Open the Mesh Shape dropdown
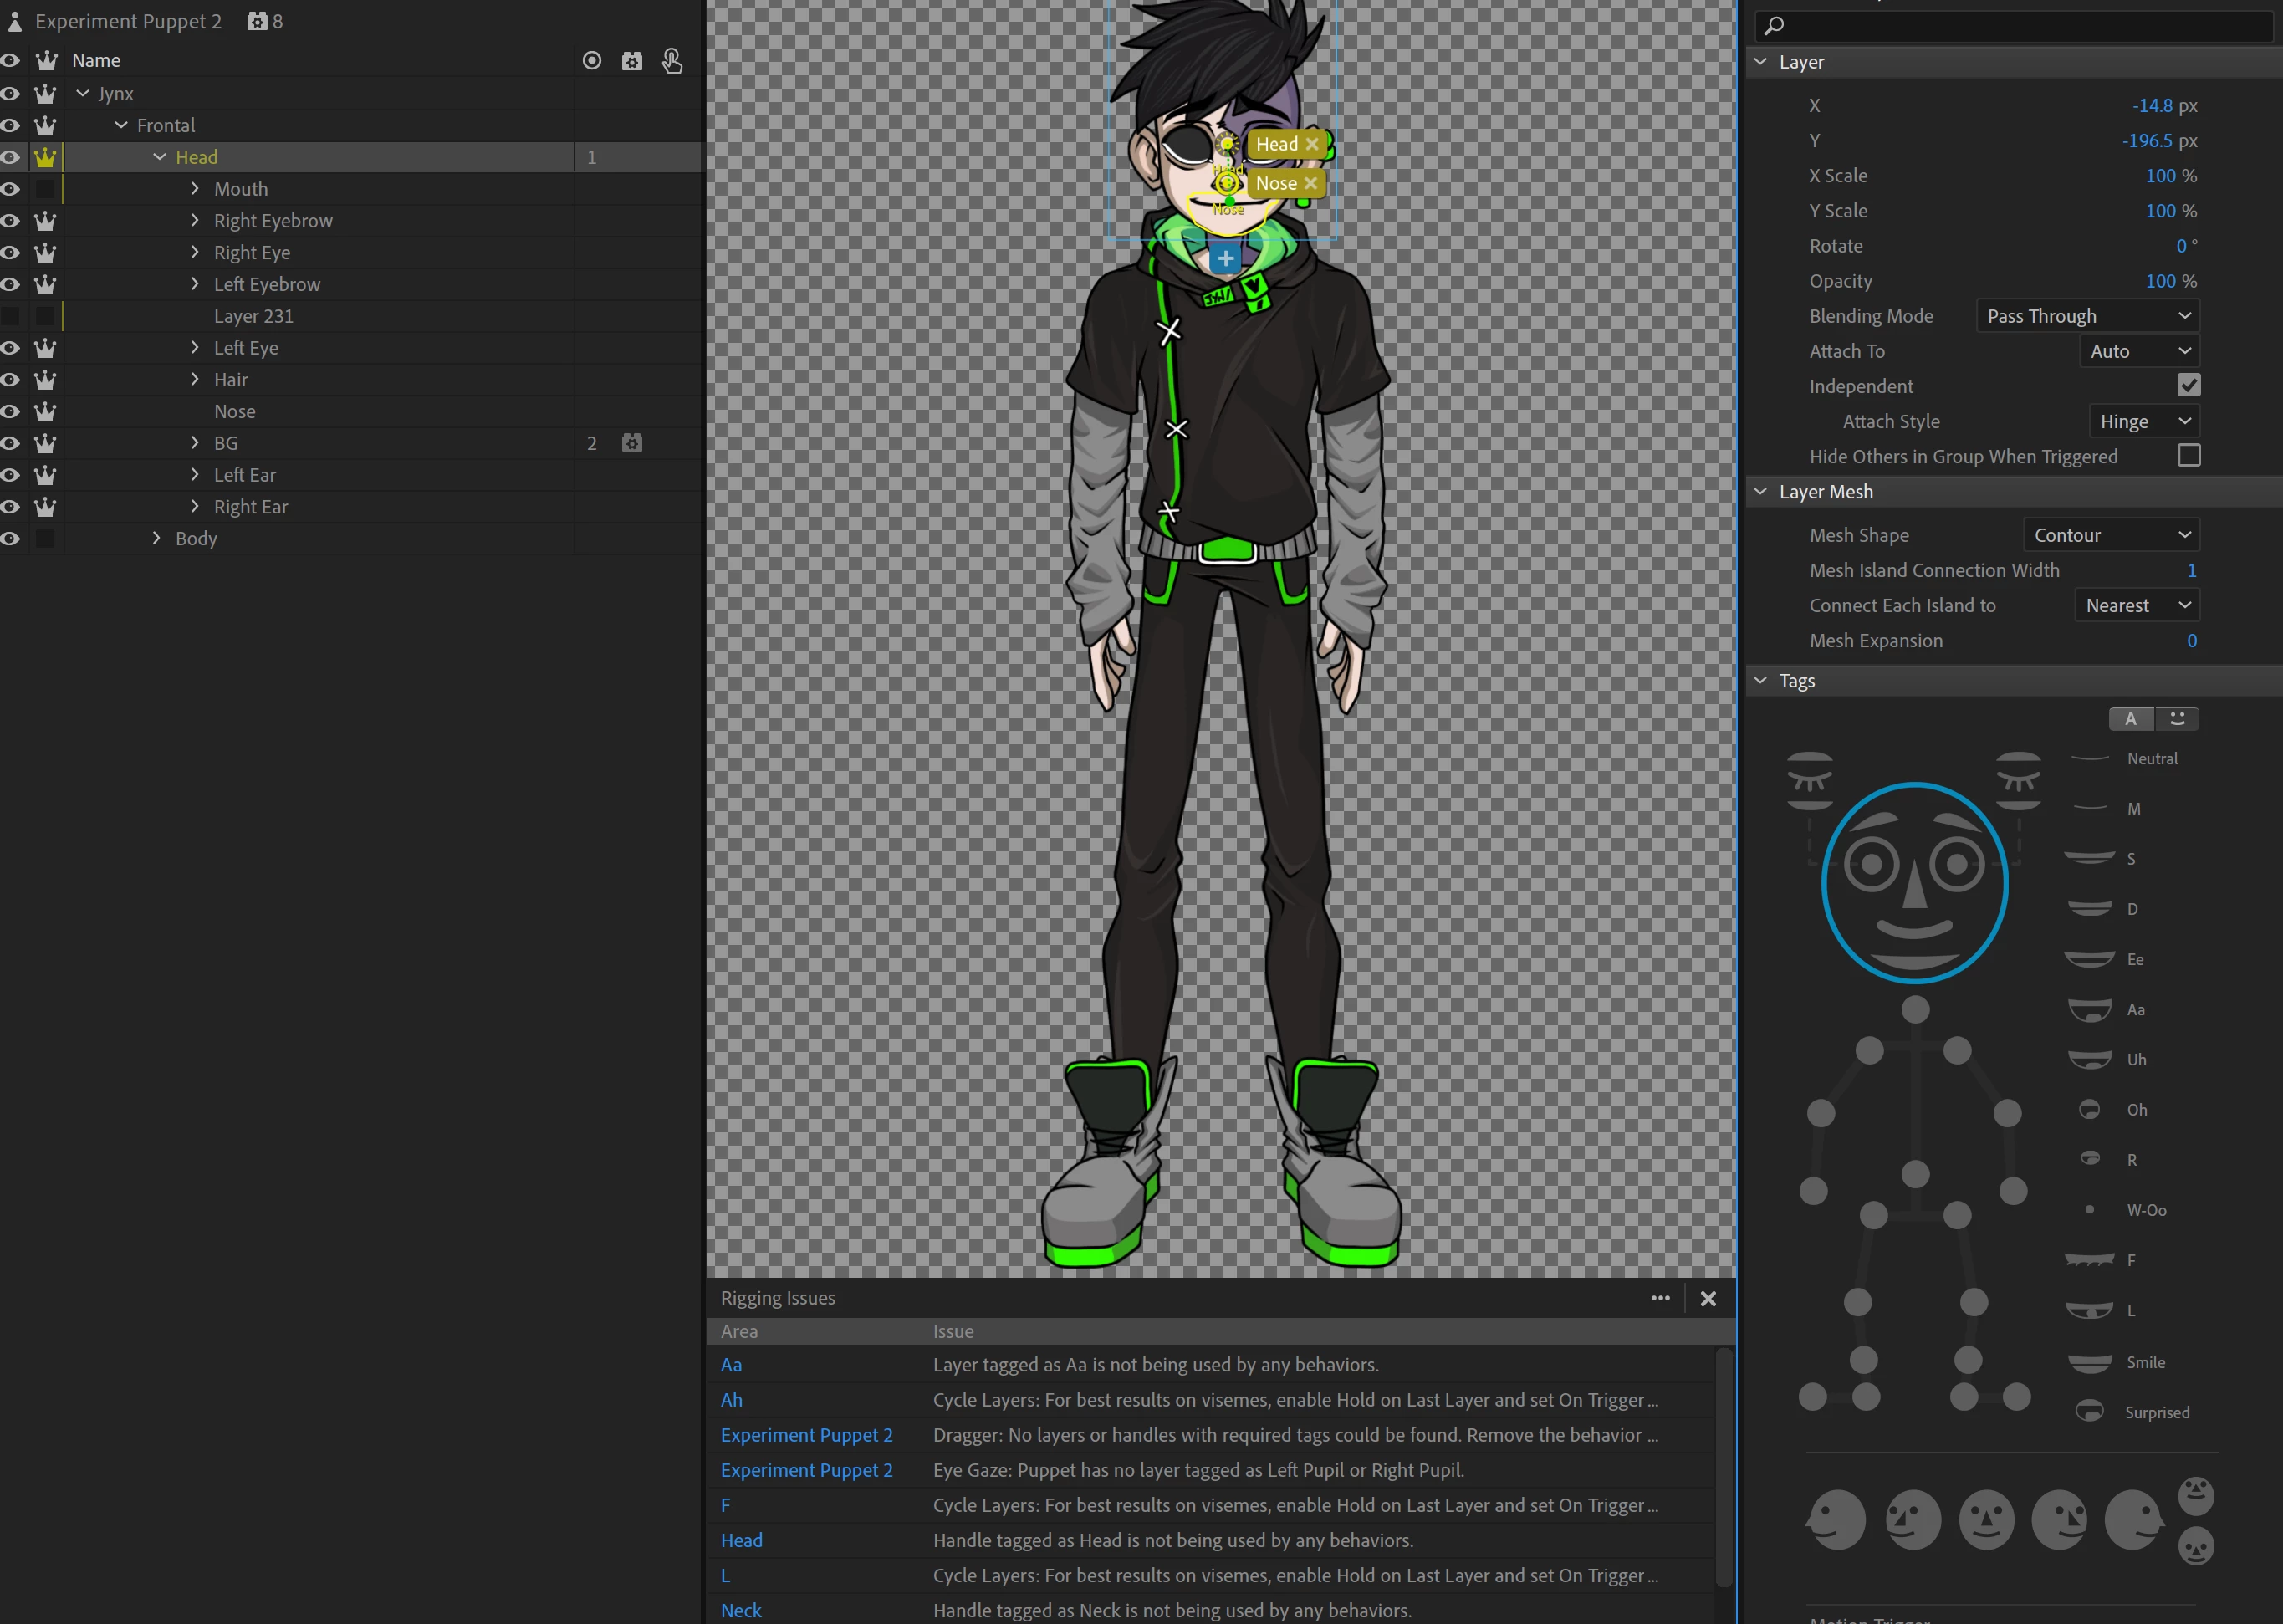This screenshot has width=2283, height=1624. 2111,535
